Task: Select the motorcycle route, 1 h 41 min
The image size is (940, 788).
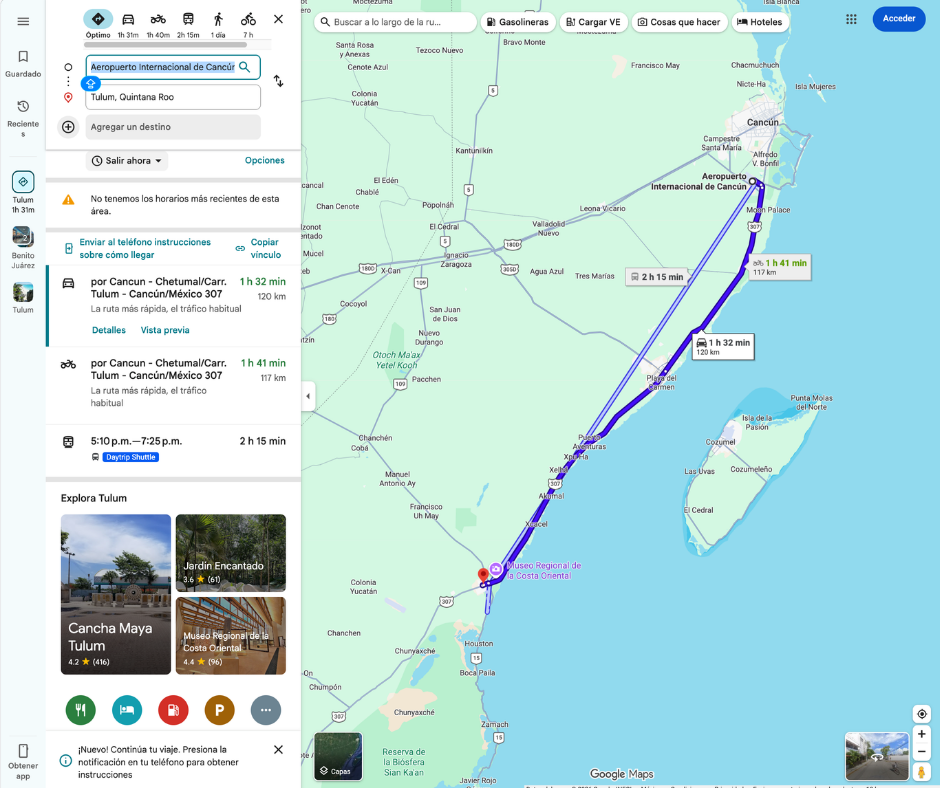Action: (x=174, y=385)
